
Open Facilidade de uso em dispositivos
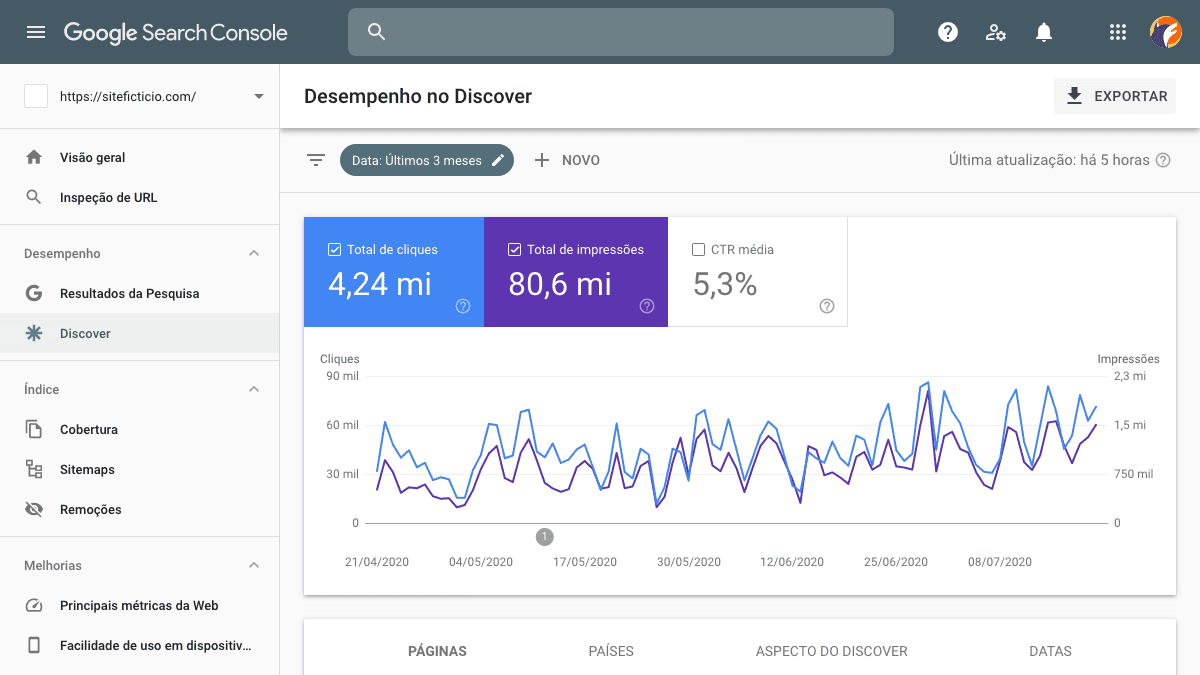[x=140, y=645]
